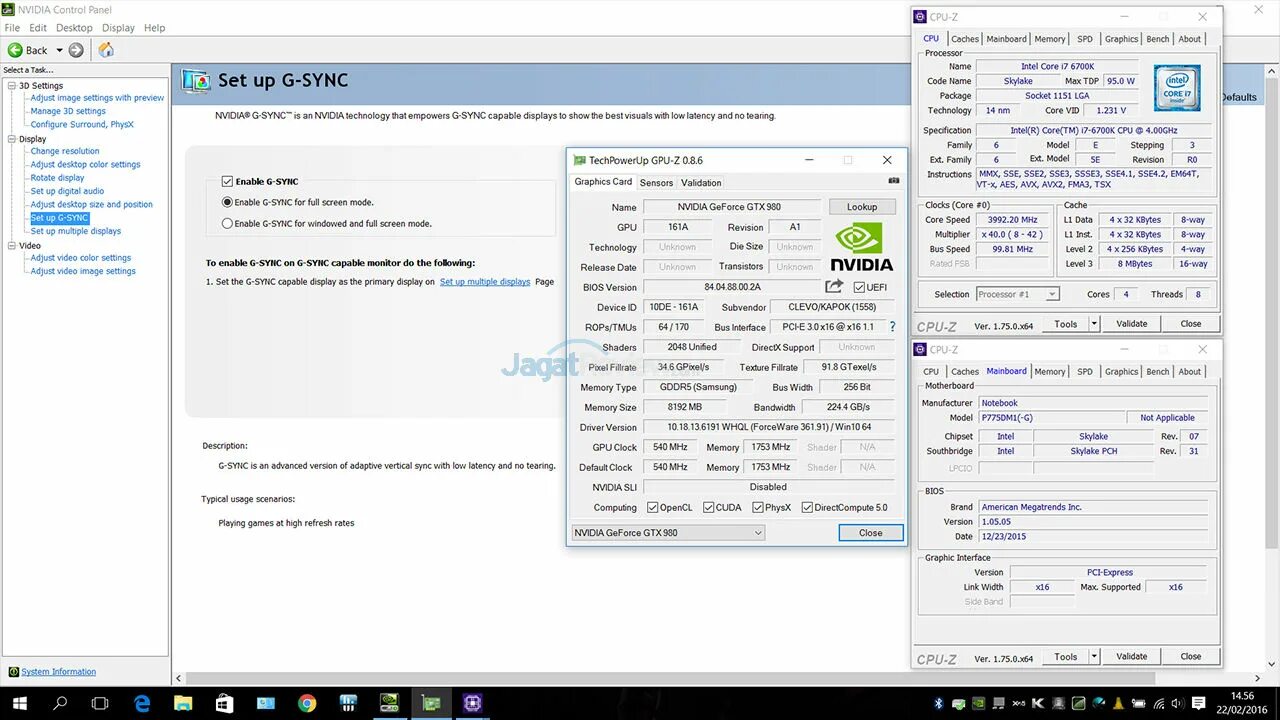
Task: Switch to CPU-Z purple taskbar icon
Action: [472, 703]
